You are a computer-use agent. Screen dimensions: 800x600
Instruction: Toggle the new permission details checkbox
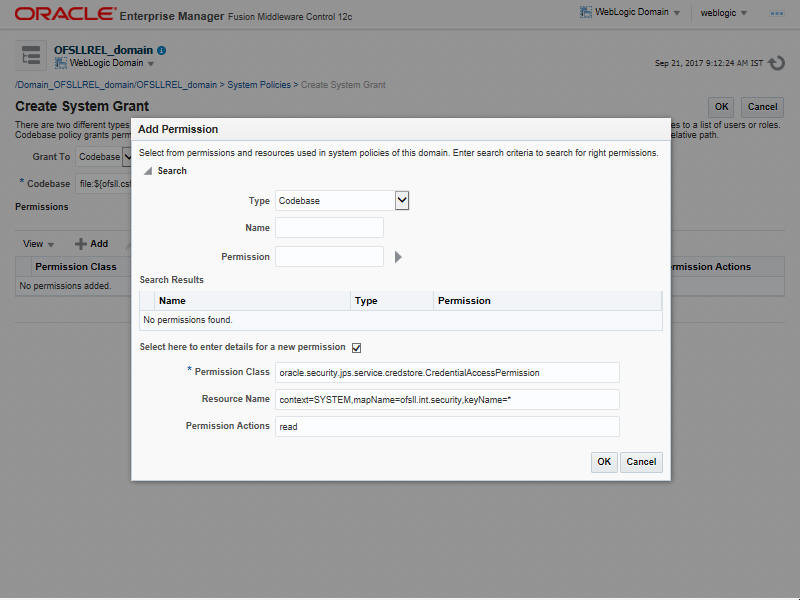click(357, 348)
